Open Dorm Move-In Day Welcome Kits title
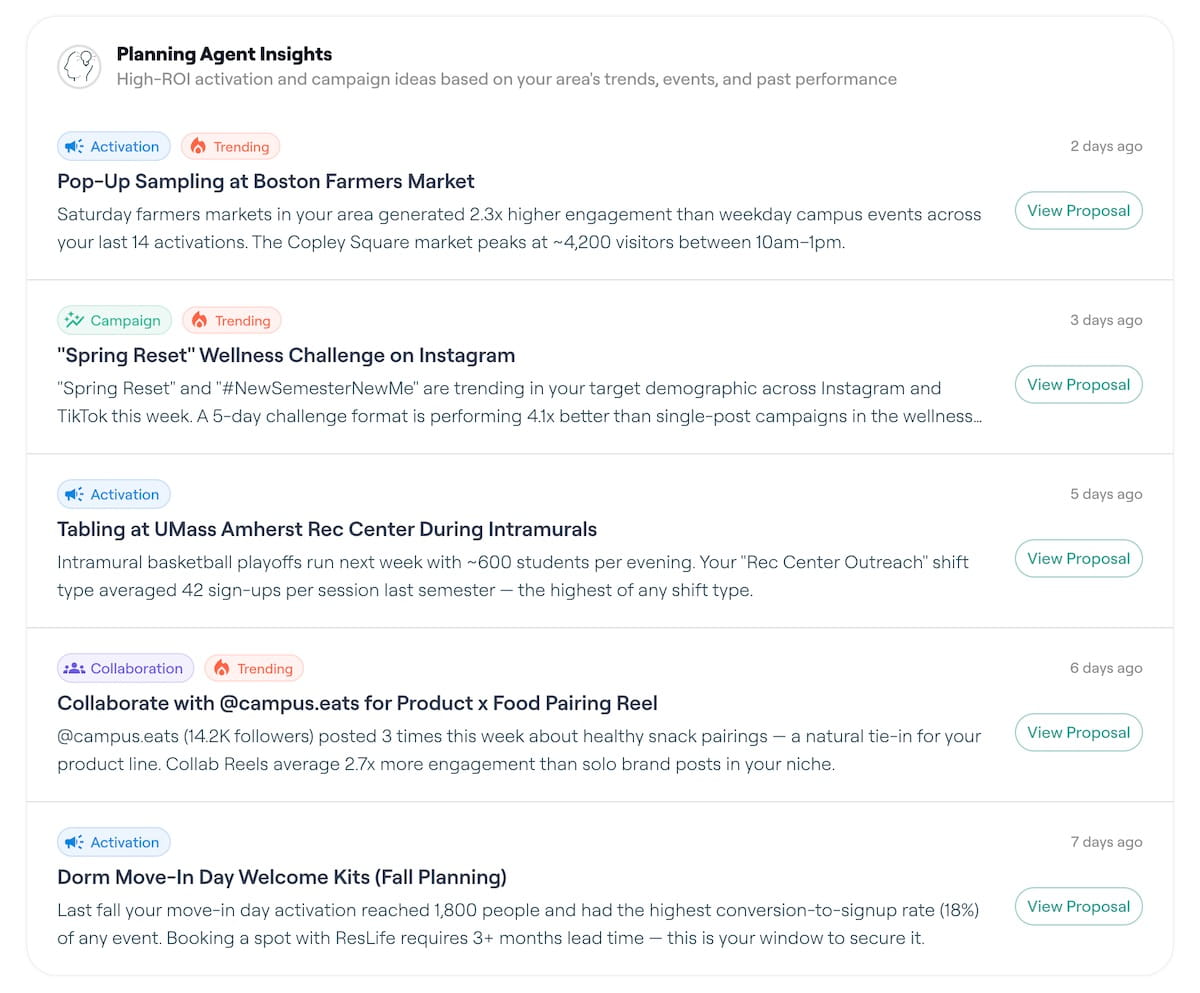Viewport: 1200px width, 993px height. 282,878
